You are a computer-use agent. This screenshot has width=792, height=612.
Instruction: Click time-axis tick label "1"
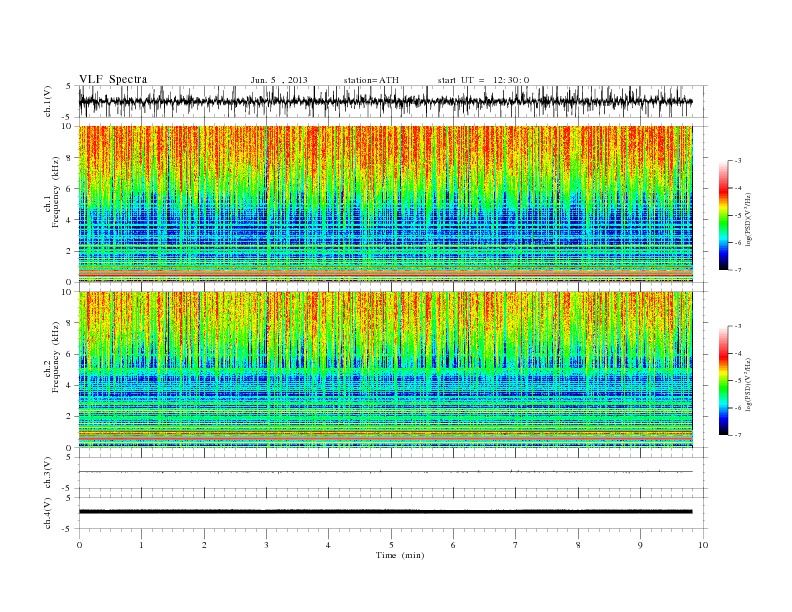[141, 545]
